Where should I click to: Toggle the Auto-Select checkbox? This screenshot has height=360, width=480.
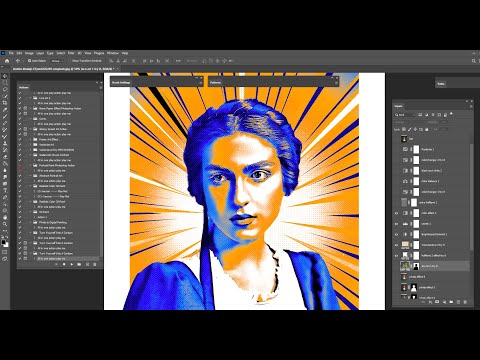click(x=29, y=61)
